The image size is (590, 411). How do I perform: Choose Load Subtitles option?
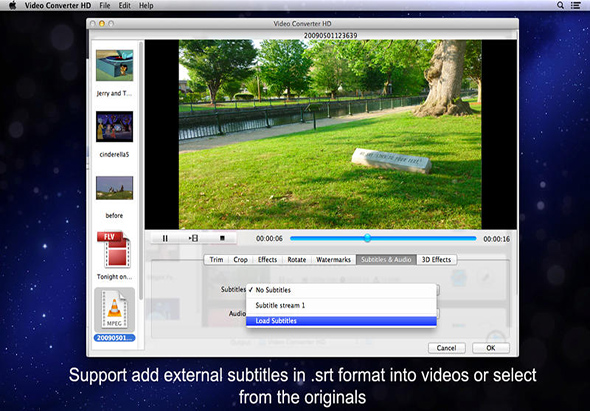point(341,321)
